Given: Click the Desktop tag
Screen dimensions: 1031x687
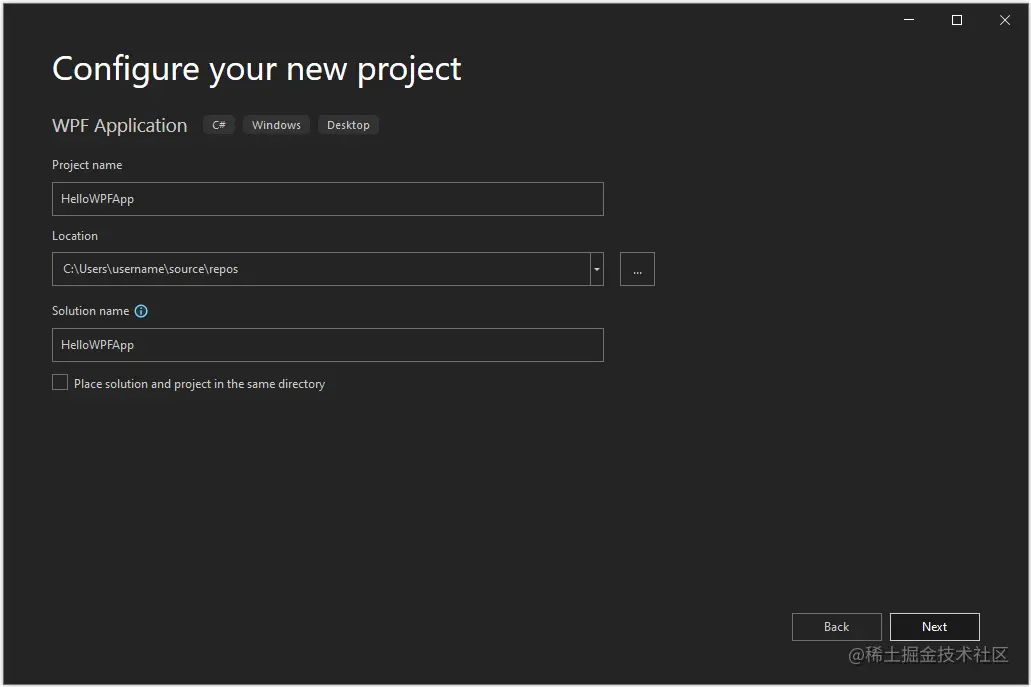Looking at the screenshot, I should tap(348, 125).
